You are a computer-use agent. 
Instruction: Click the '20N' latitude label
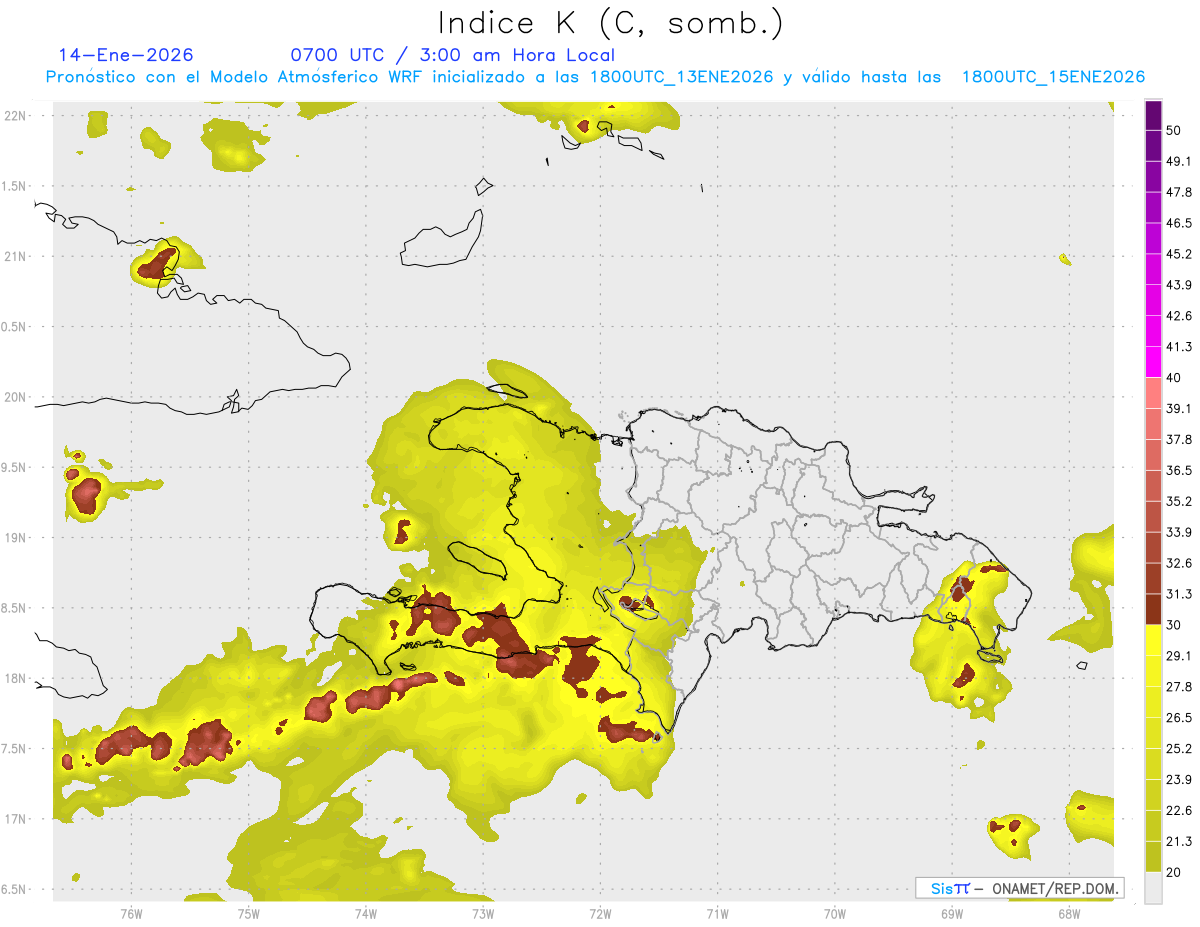[x=17, y=397]
